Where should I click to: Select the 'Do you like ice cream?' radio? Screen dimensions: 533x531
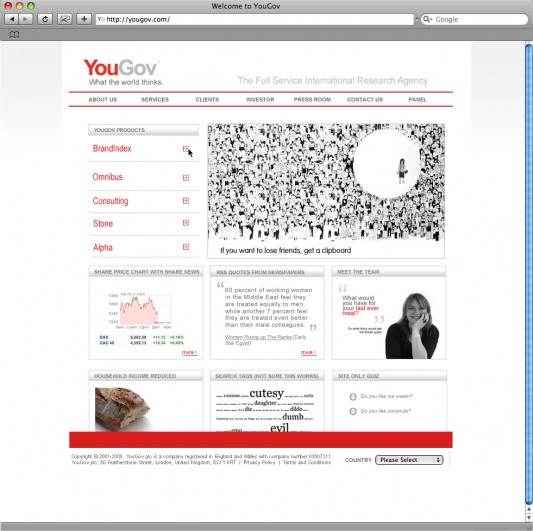[353, 397]
